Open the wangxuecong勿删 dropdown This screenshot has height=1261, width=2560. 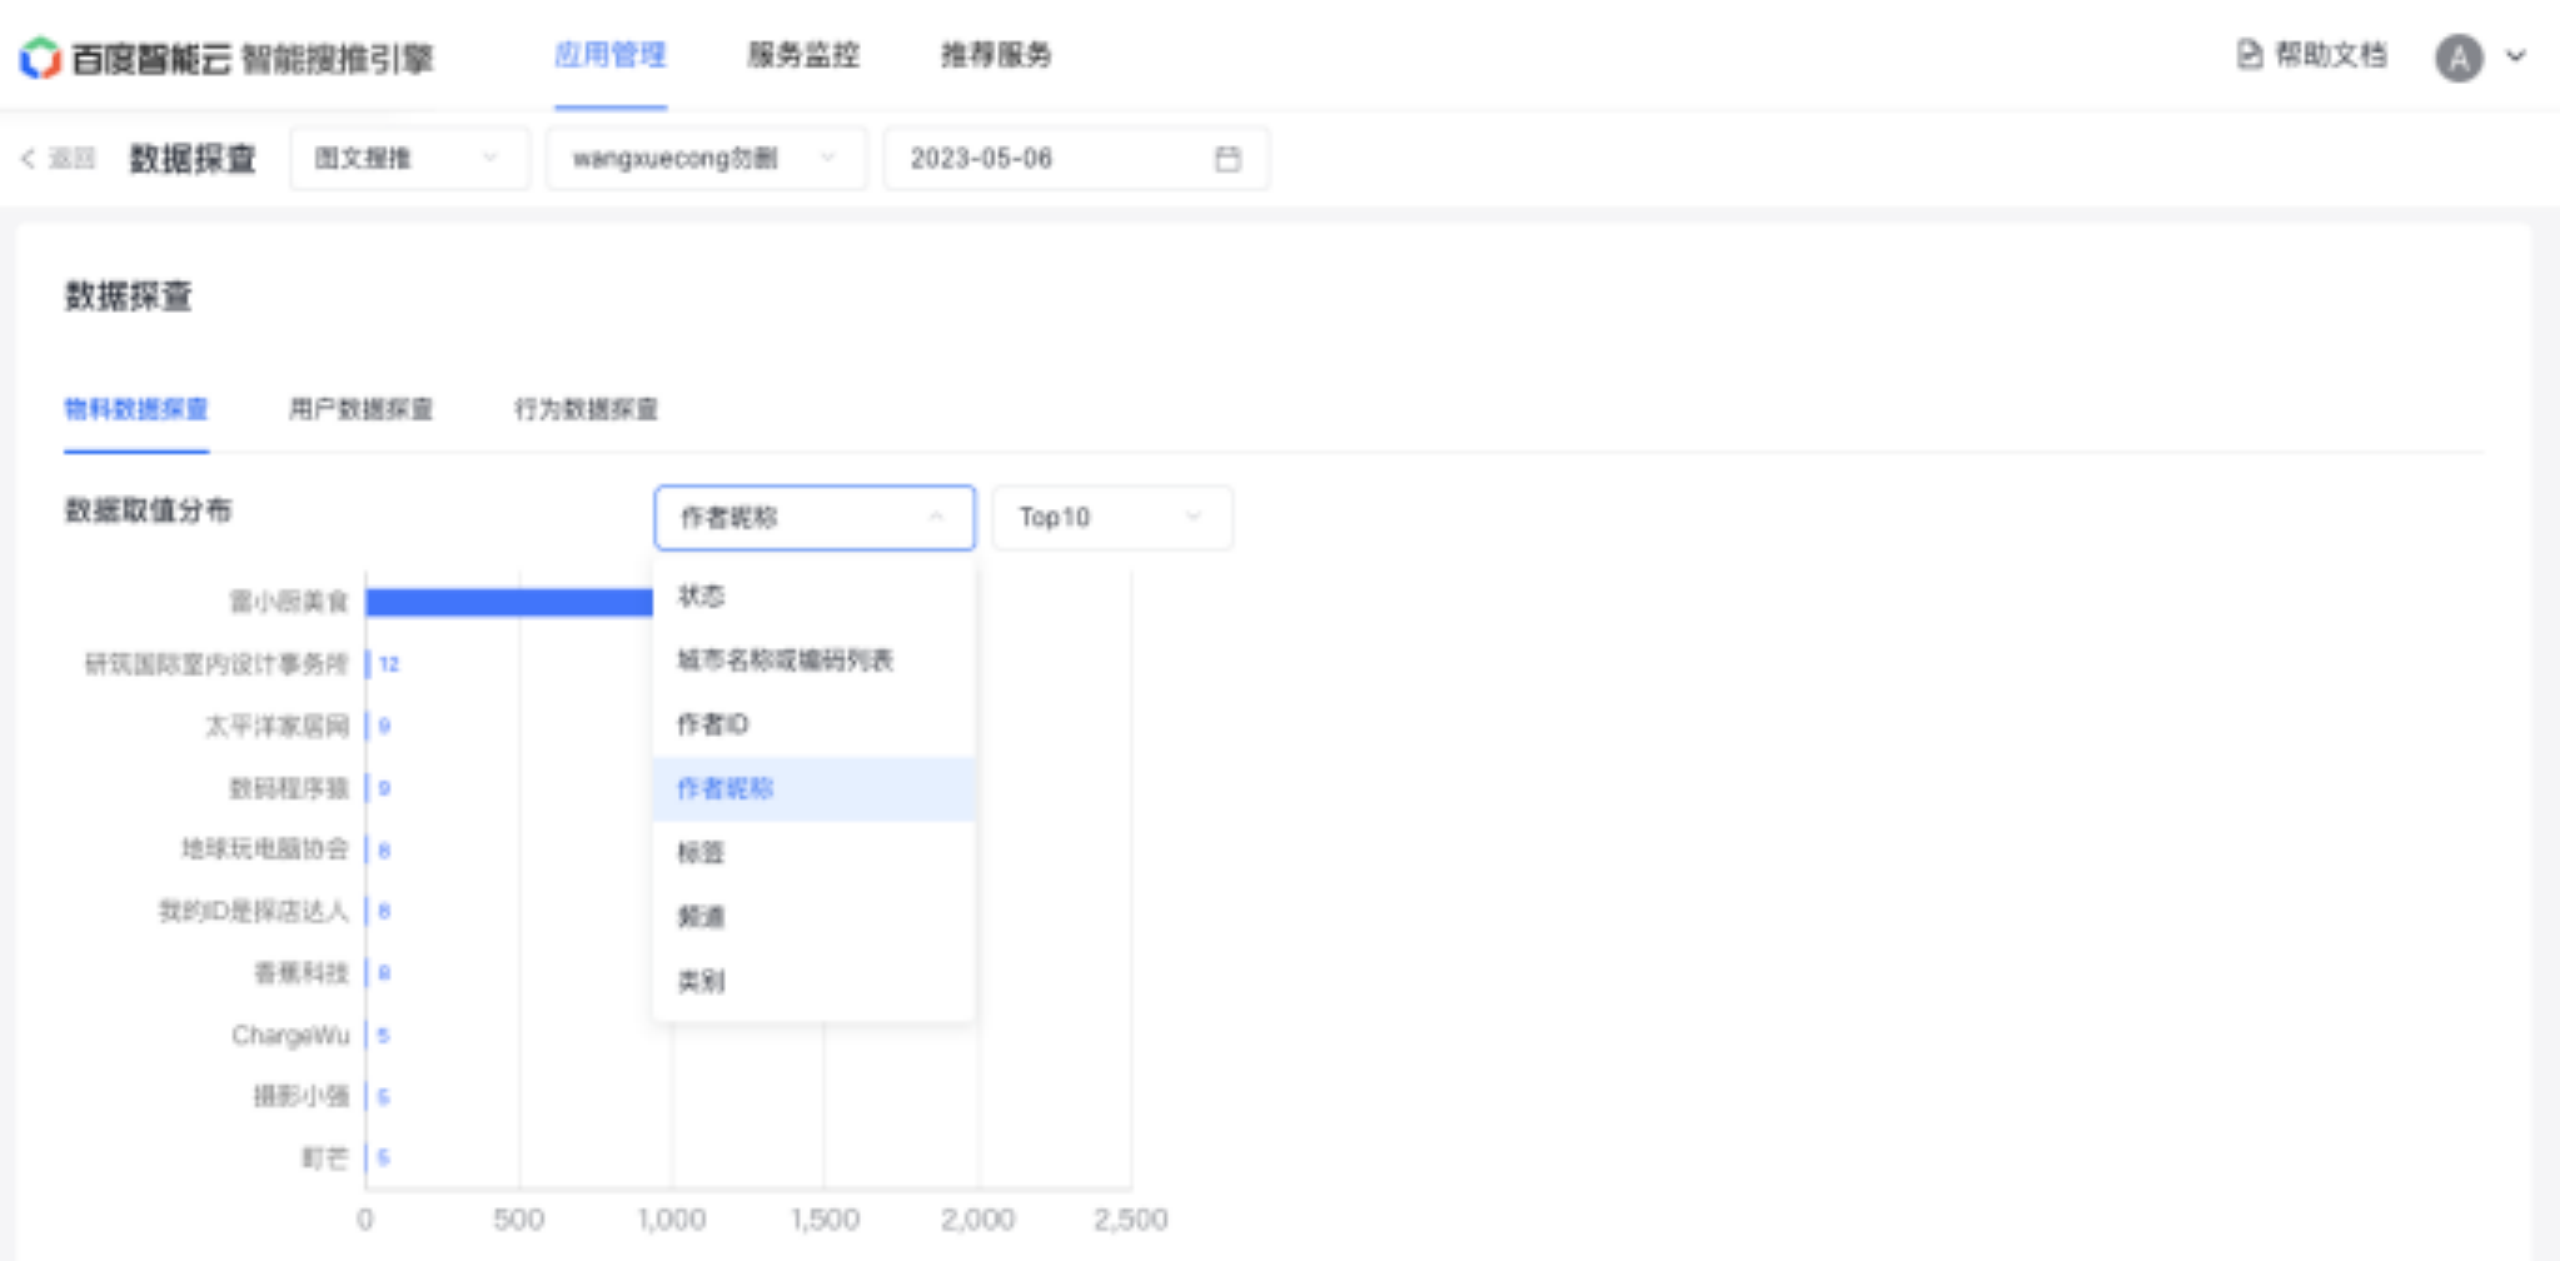(x=706, y=158)
